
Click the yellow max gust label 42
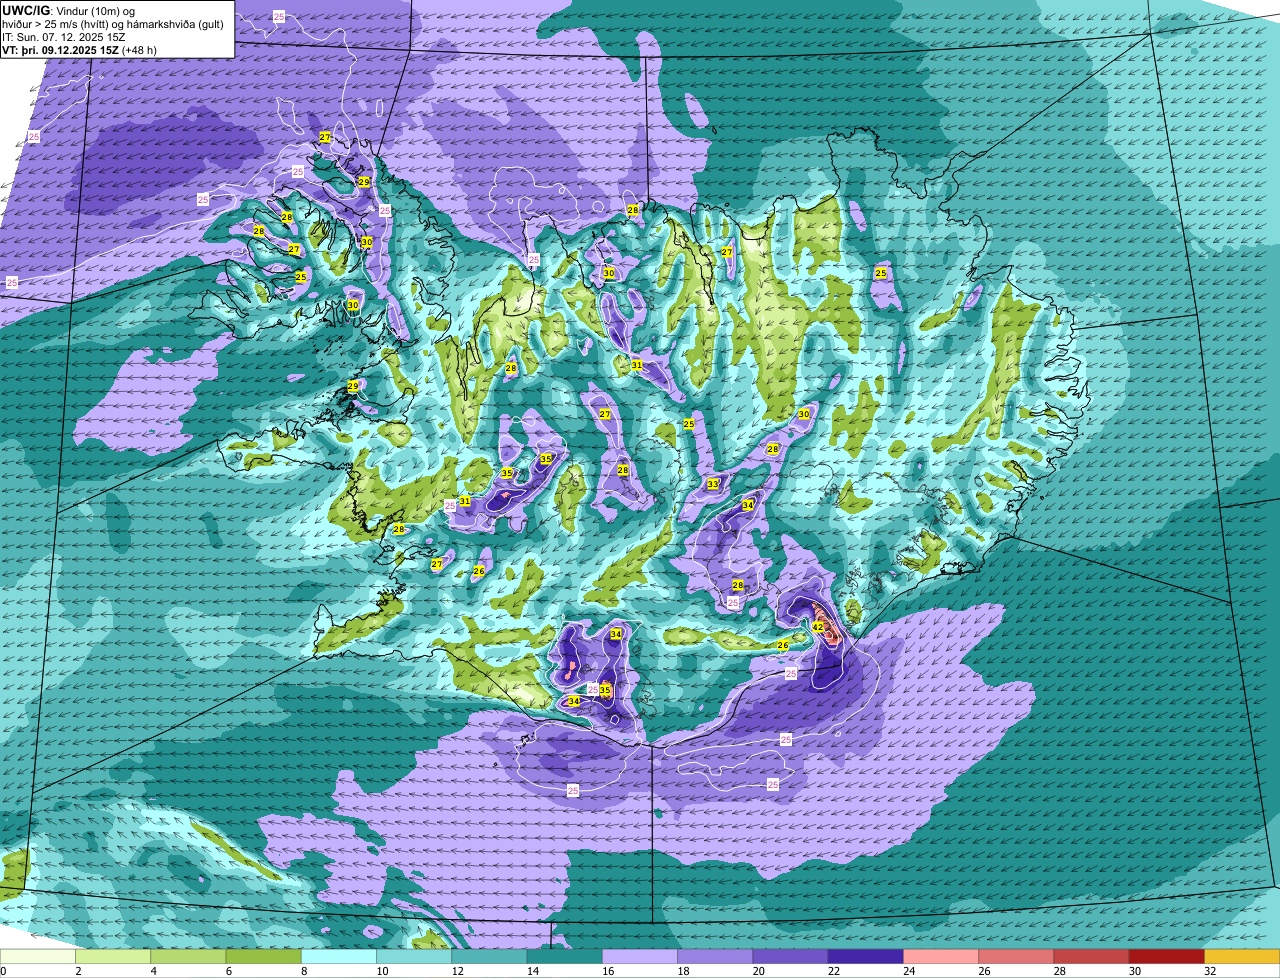click(818, 627)
